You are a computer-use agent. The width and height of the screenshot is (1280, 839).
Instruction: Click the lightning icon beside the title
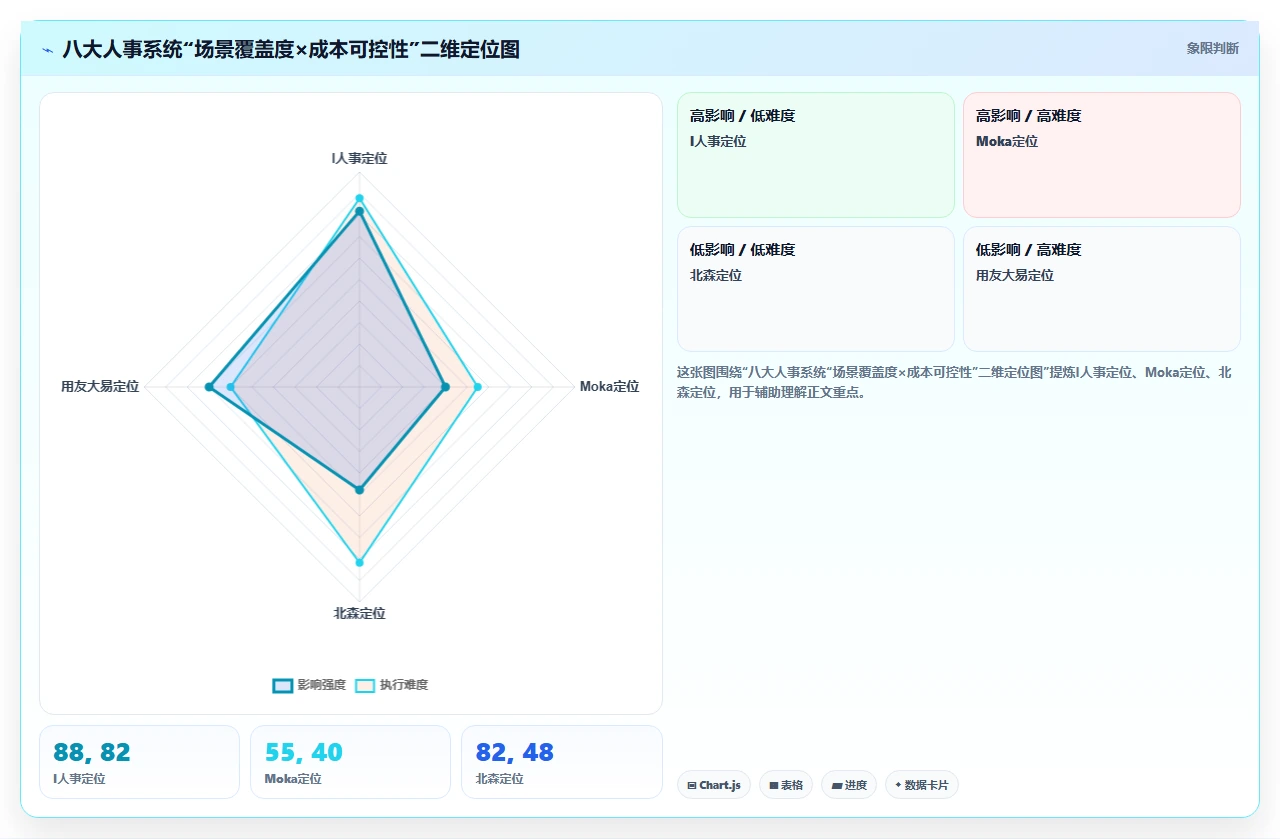pyautogui.click(x=48, y=49)
